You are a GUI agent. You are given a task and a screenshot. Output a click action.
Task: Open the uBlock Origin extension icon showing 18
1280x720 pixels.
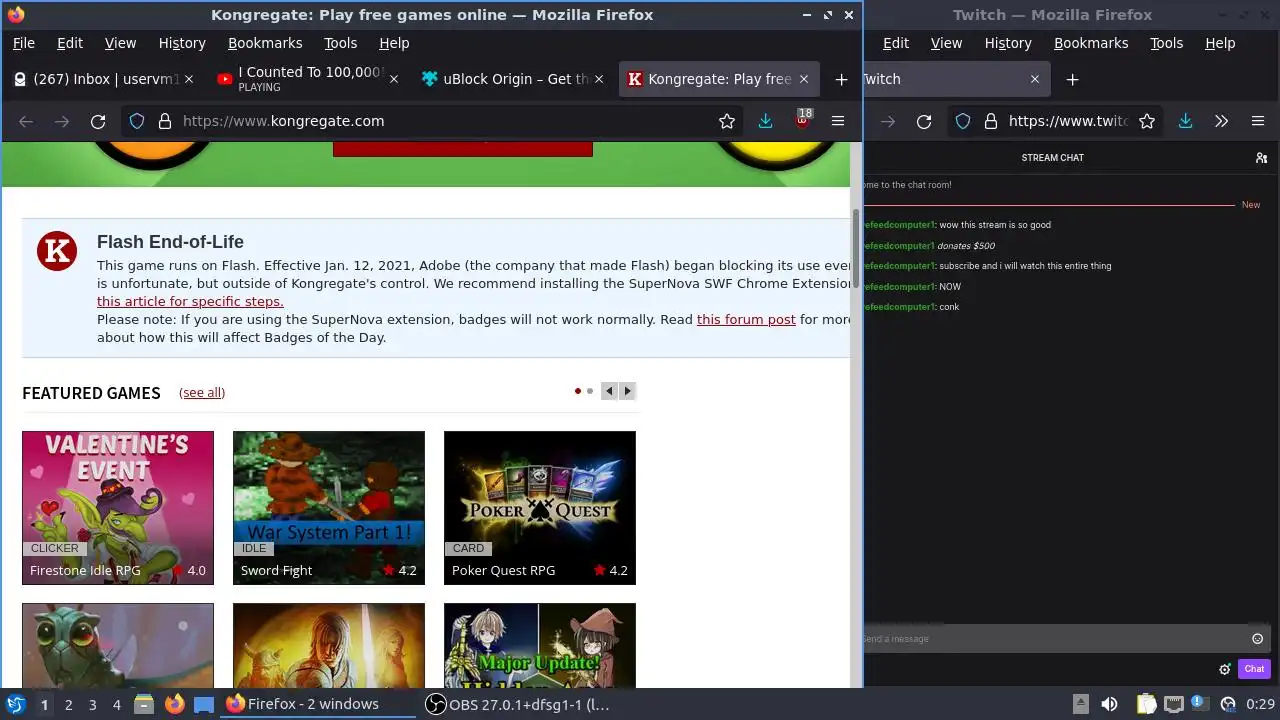point(802,120)
